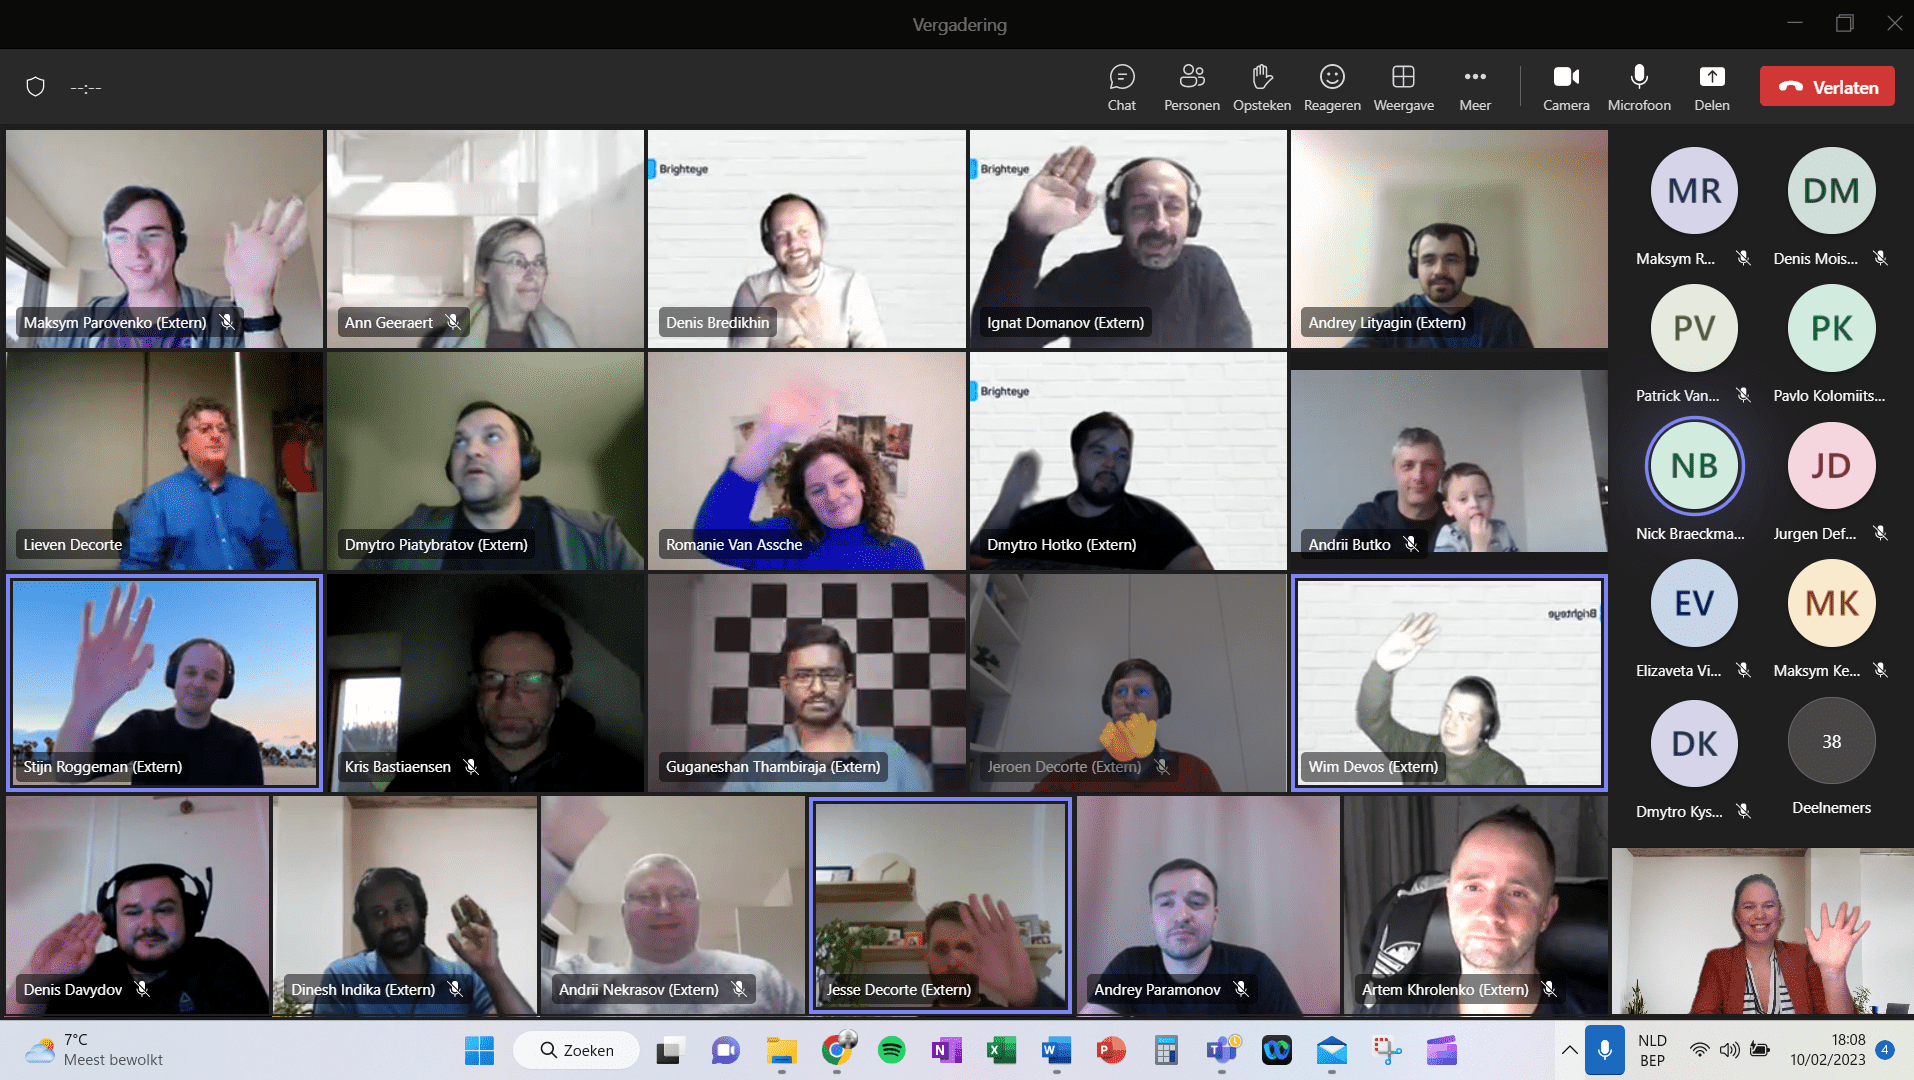Click the shield security icon
The width and height of the screenshot is (1914, 1080).
point(36,87)
